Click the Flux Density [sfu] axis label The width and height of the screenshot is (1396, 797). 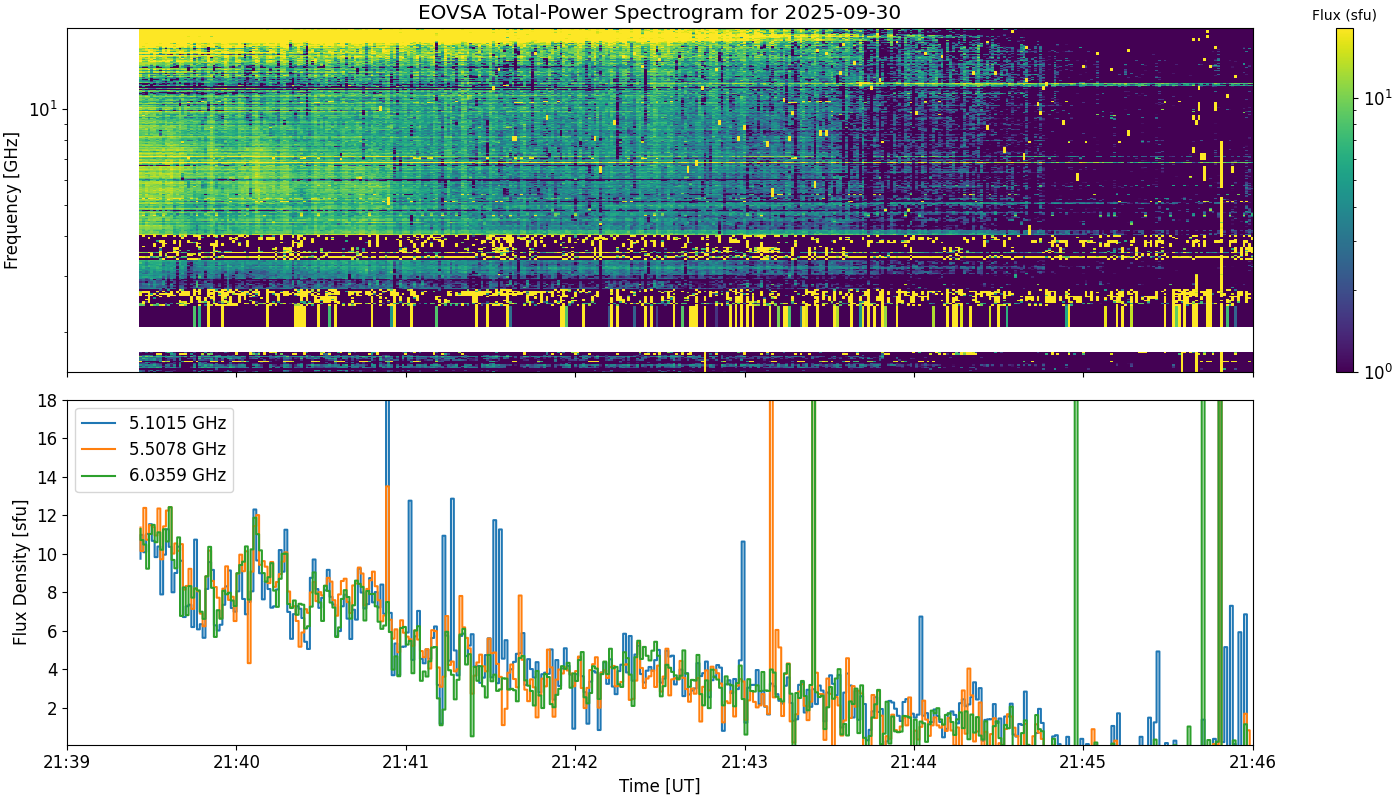coord(20,573)
